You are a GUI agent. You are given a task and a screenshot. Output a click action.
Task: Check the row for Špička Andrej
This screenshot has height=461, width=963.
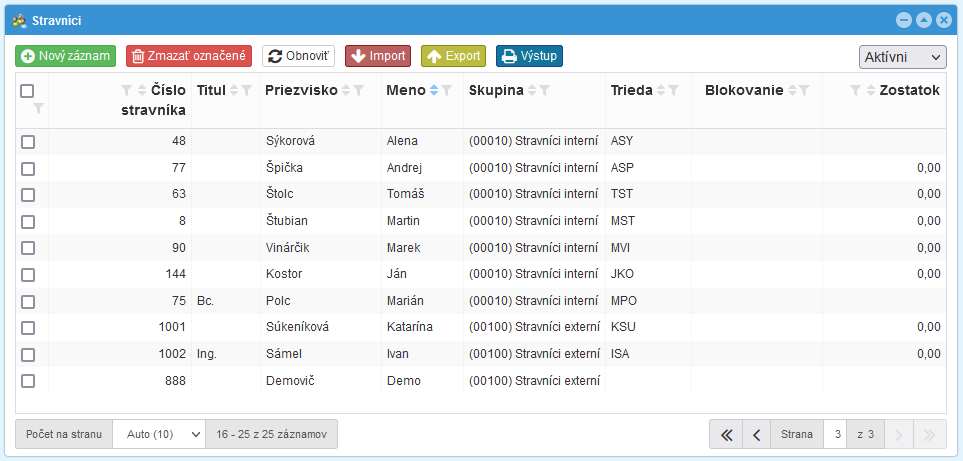tap(28, 168)
